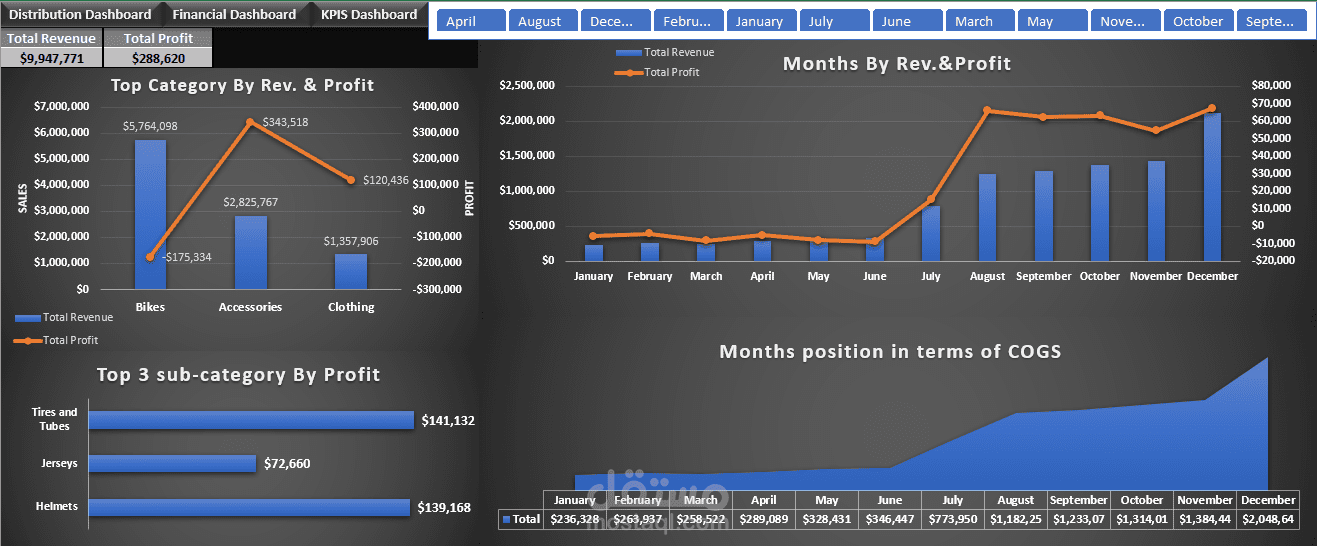Screen dimensions: 1317x546
Task: Click the $2,825,767 Accessories label
Action: pos(250,202)
